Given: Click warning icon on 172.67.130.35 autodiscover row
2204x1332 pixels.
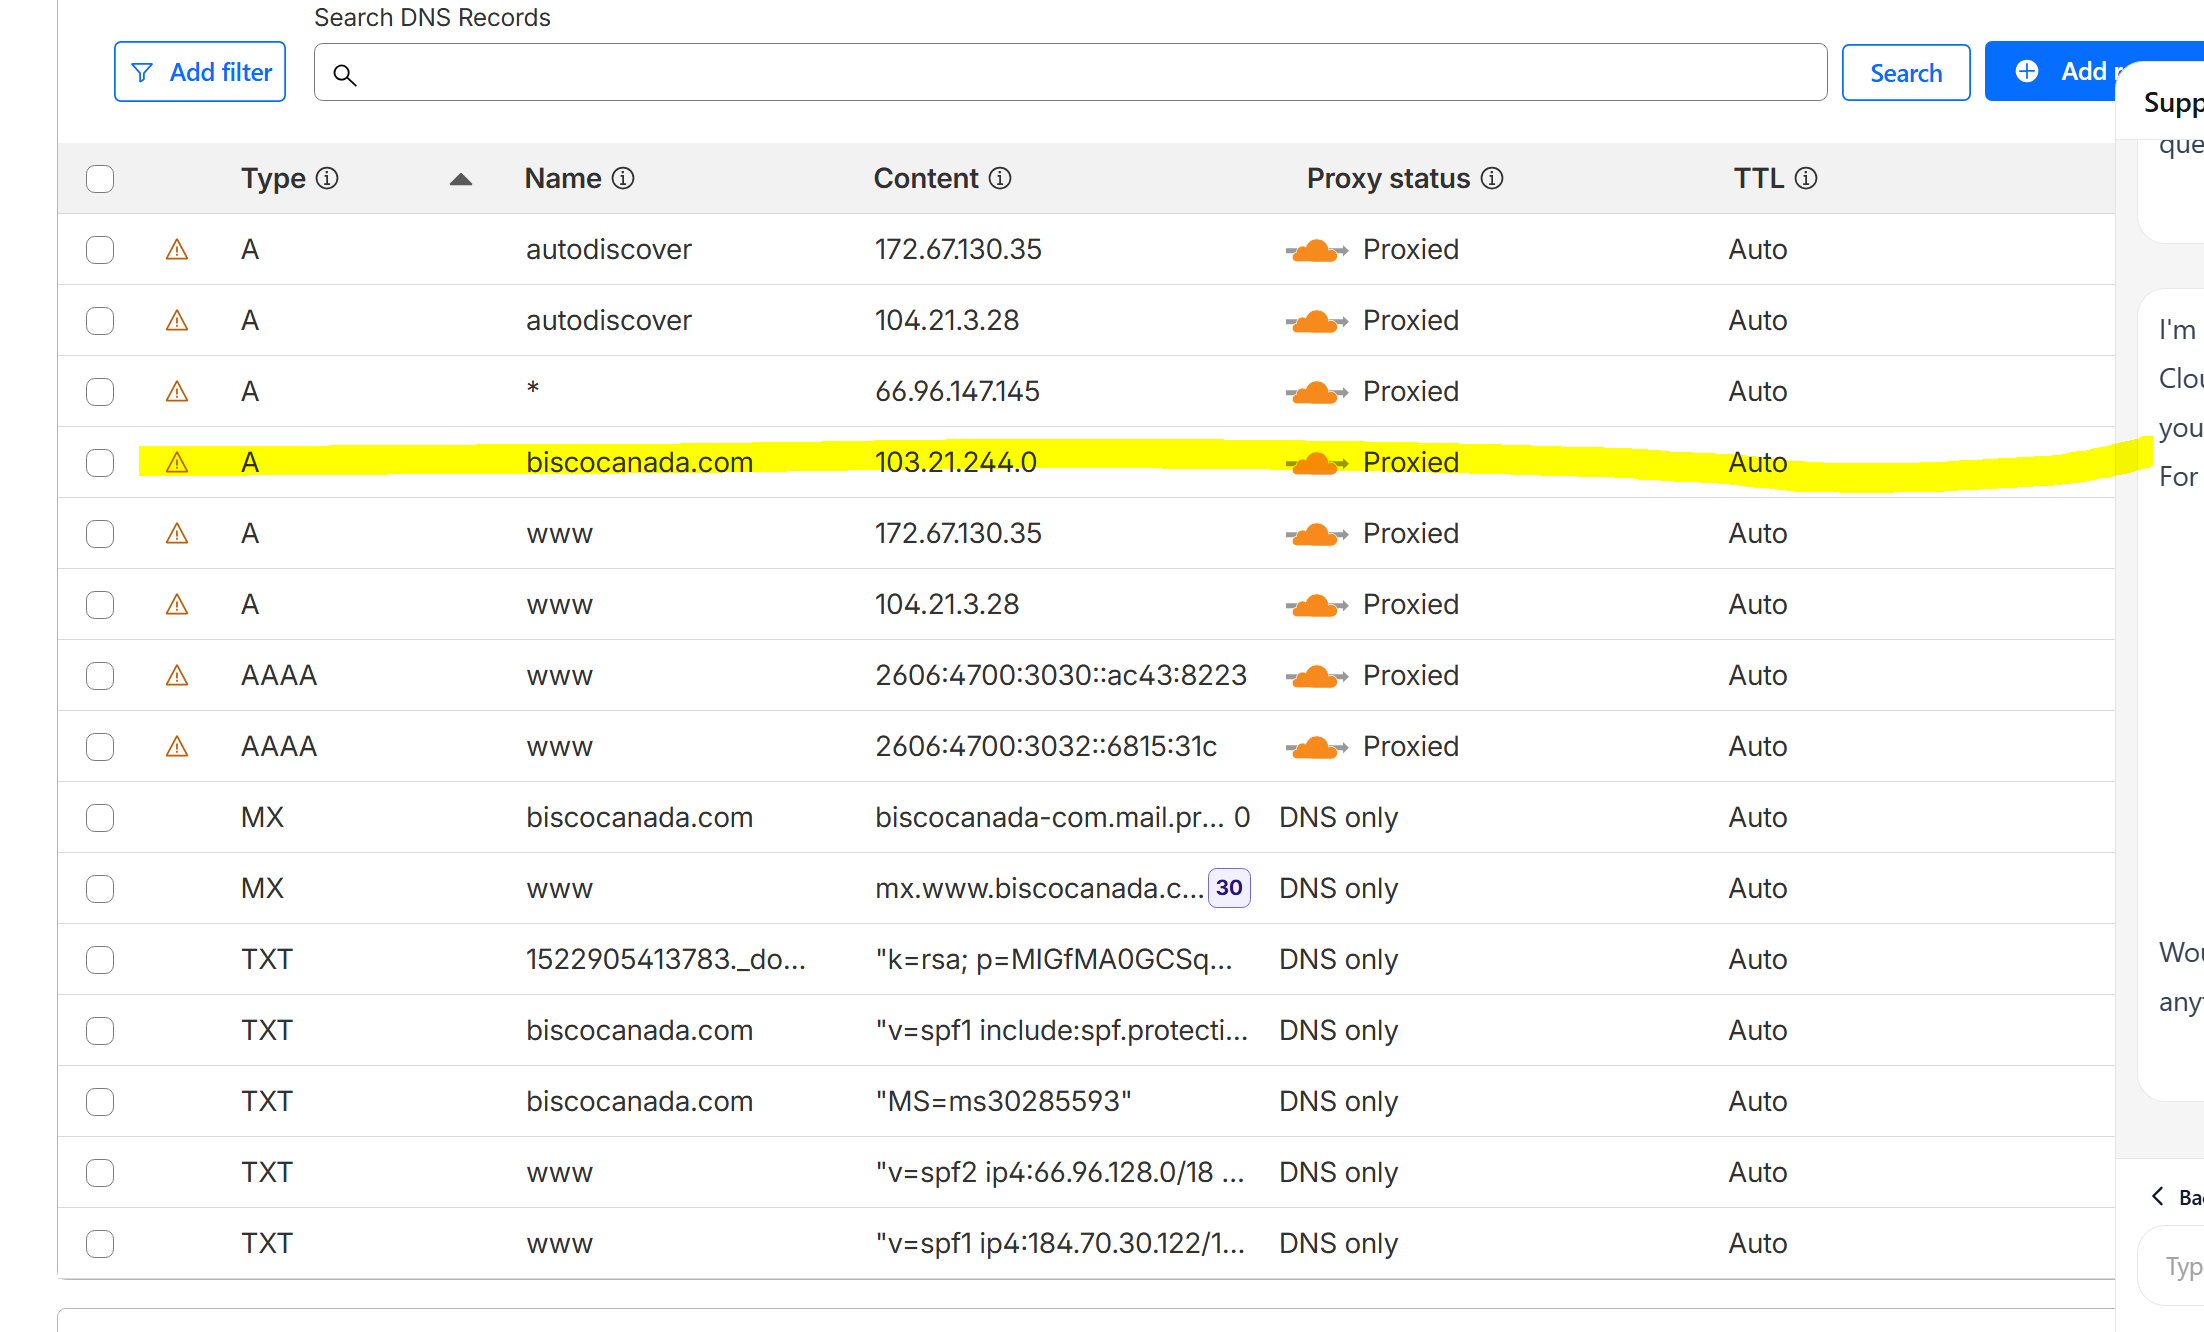Looking at the screenshot, I should (x=177, y=249).
